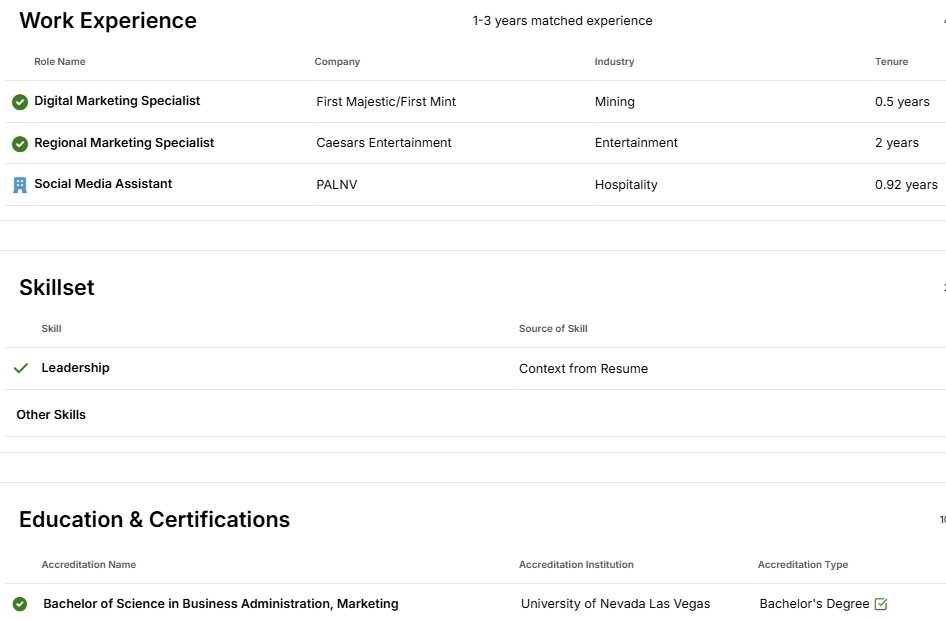Screen dimensions: 946x619
Task: Click the Source of Skill column header
Action: coord(553,329)
